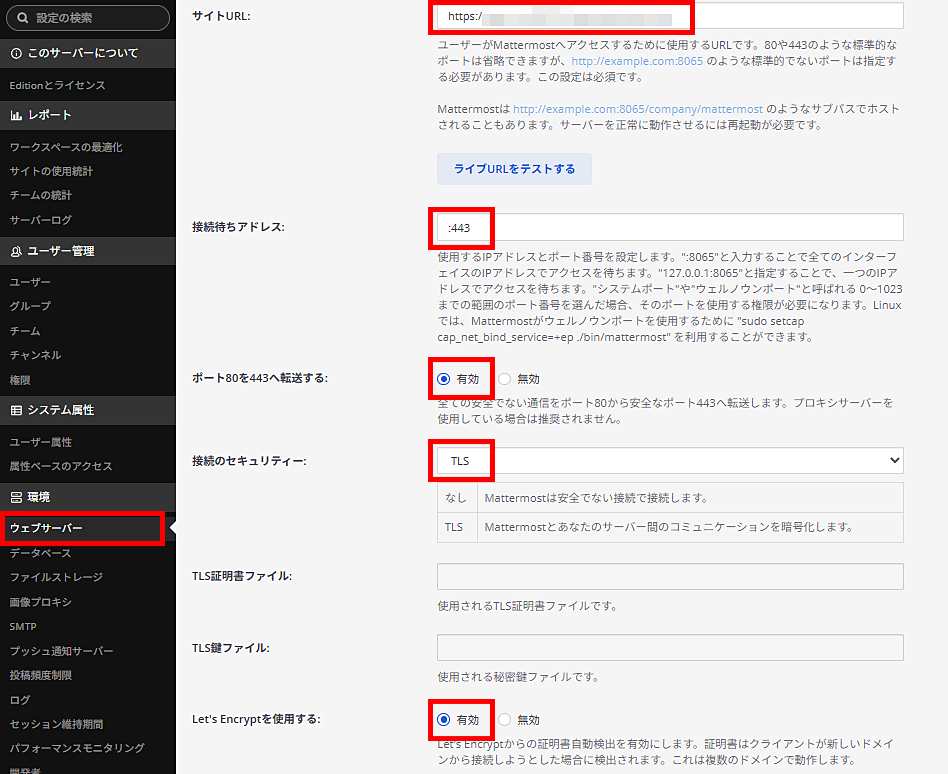Click the server icon beside 環境
Screen dimensions: 948x774
(16, 497)
